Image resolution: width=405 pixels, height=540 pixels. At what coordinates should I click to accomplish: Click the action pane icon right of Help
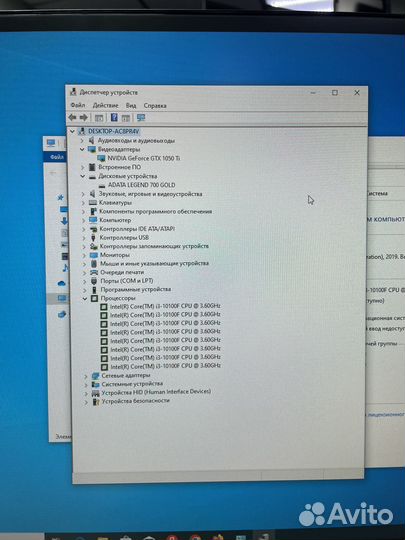pyautogui.click(x=126, y=118)
